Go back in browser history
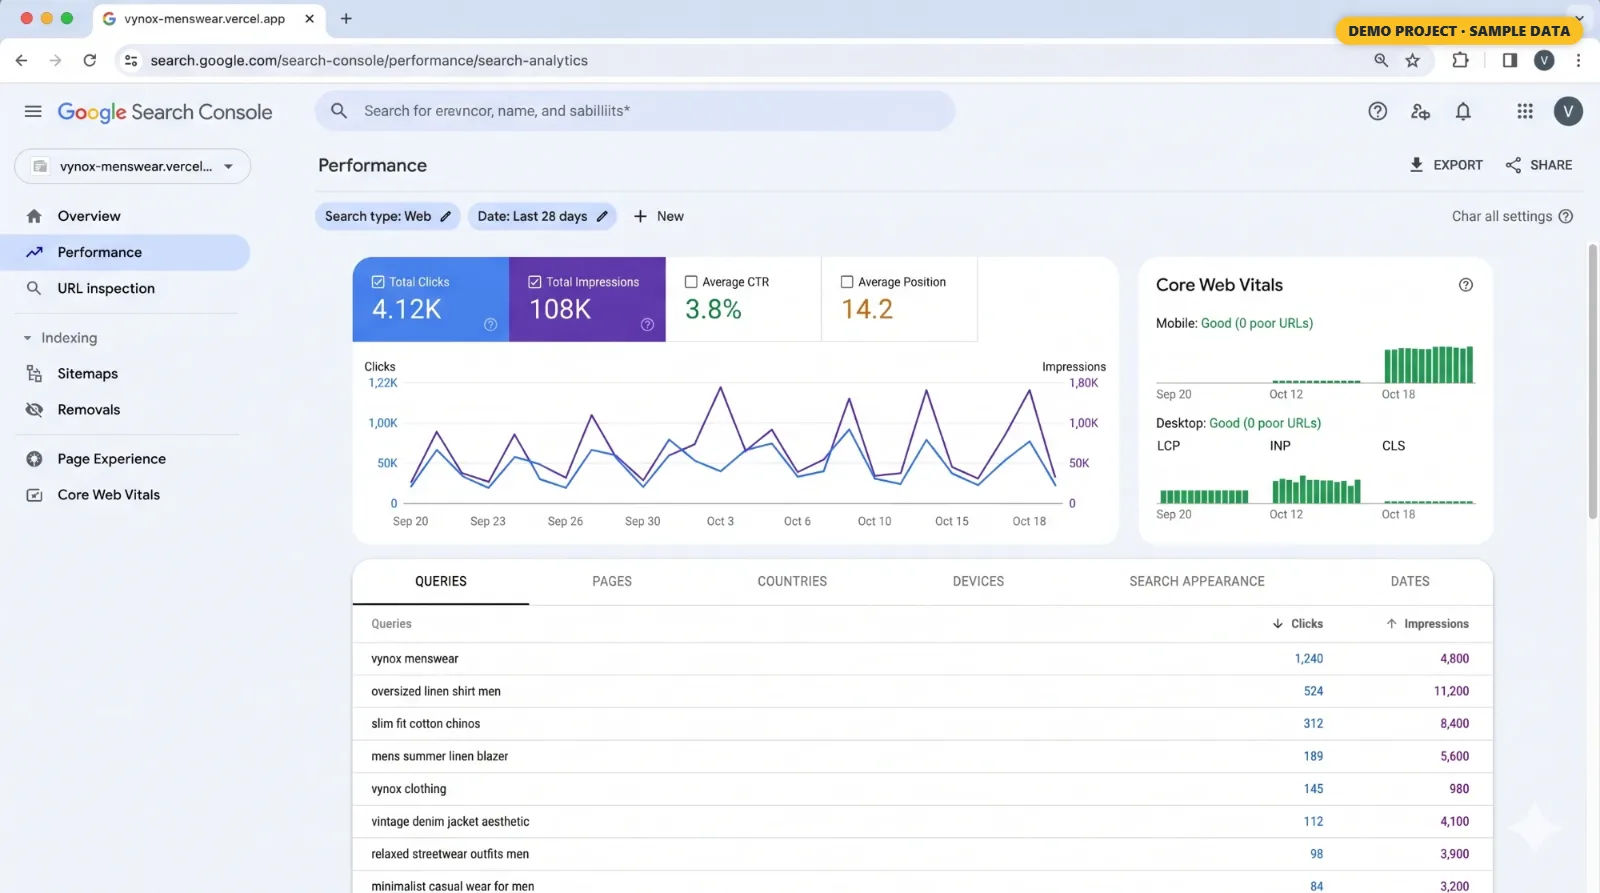Screen dimensions: 1600x893 tap(21, 60)
